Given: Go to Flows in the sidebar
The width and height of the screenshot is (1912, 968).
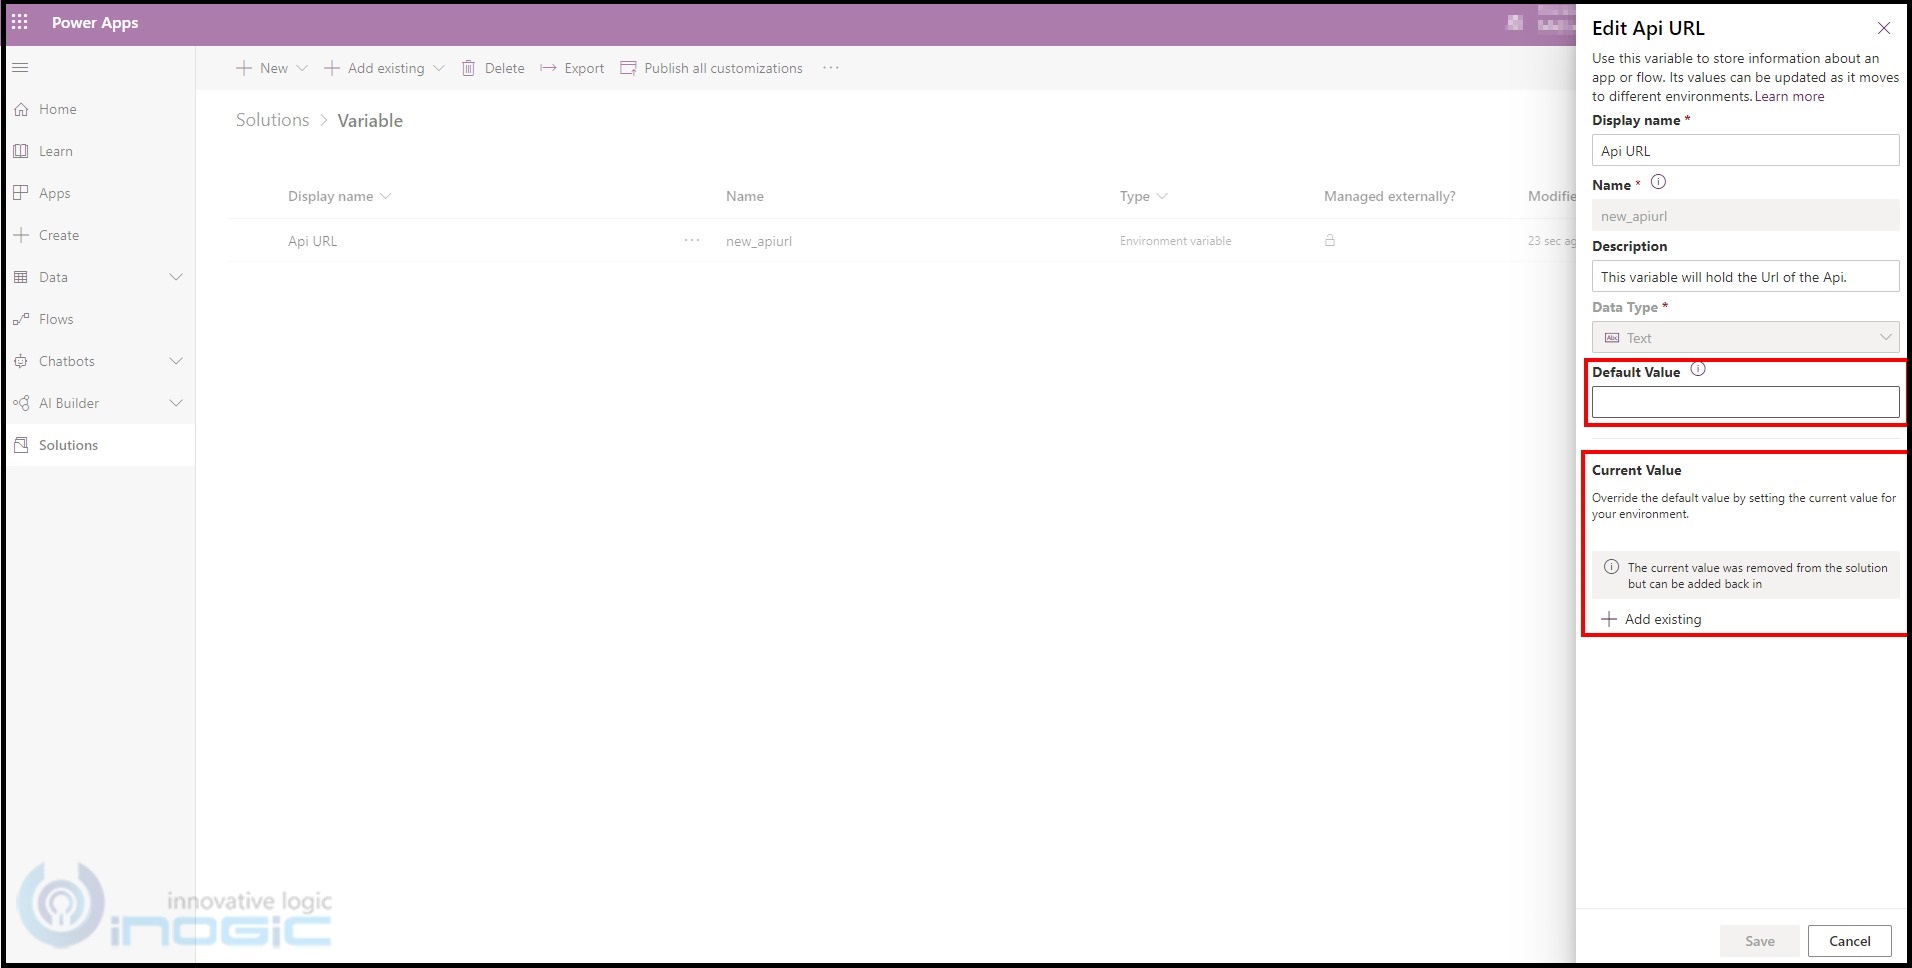Looking at the screenshot, I should (56, 319).
